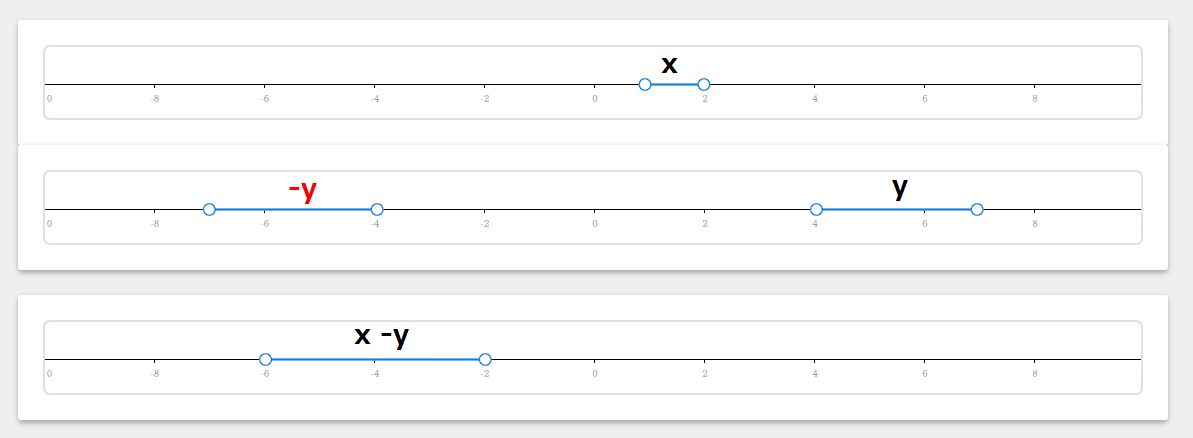Click the blue segment labeled y
Screen dimensions: 1193x438
[x=896, y=209]
